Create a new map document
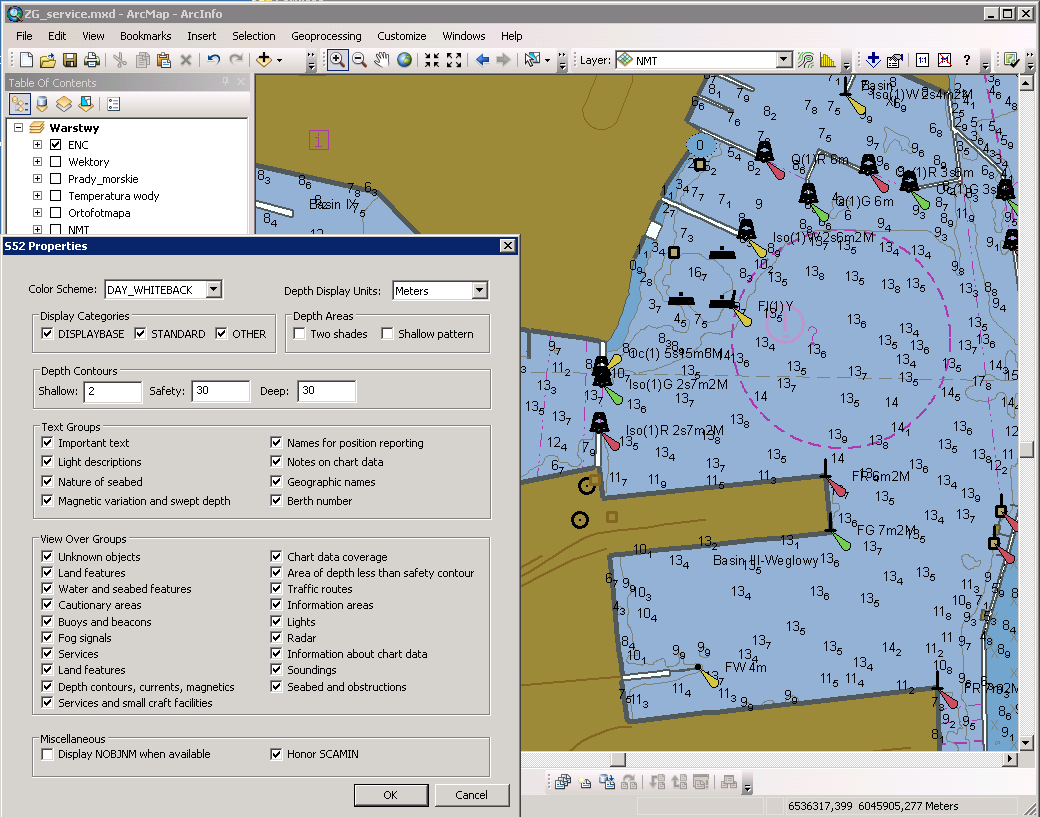Viewport: 1040px width, 817px height. 26,60
